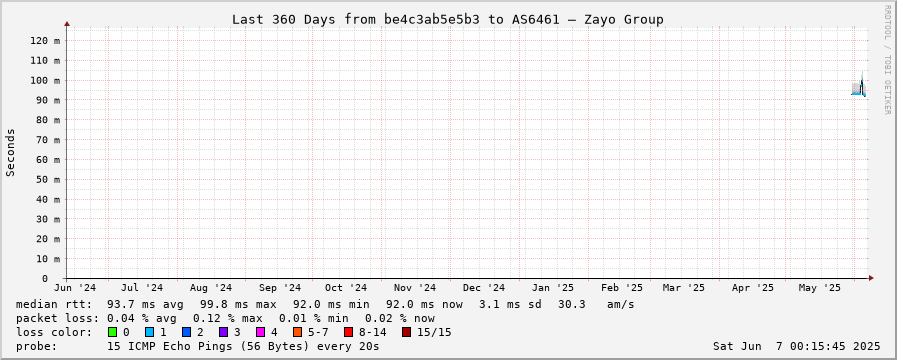Click the Jun '24 x-axis label
Screen dimensions: 897x360
click(76, 288)
